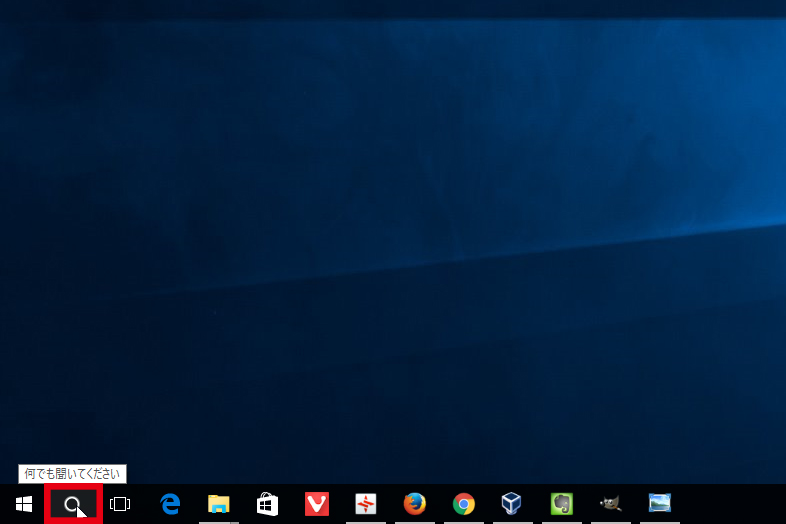Click the Cortana search magnifier icon
The width and height of the screenshot is (786, 524).
click(73, 504)
